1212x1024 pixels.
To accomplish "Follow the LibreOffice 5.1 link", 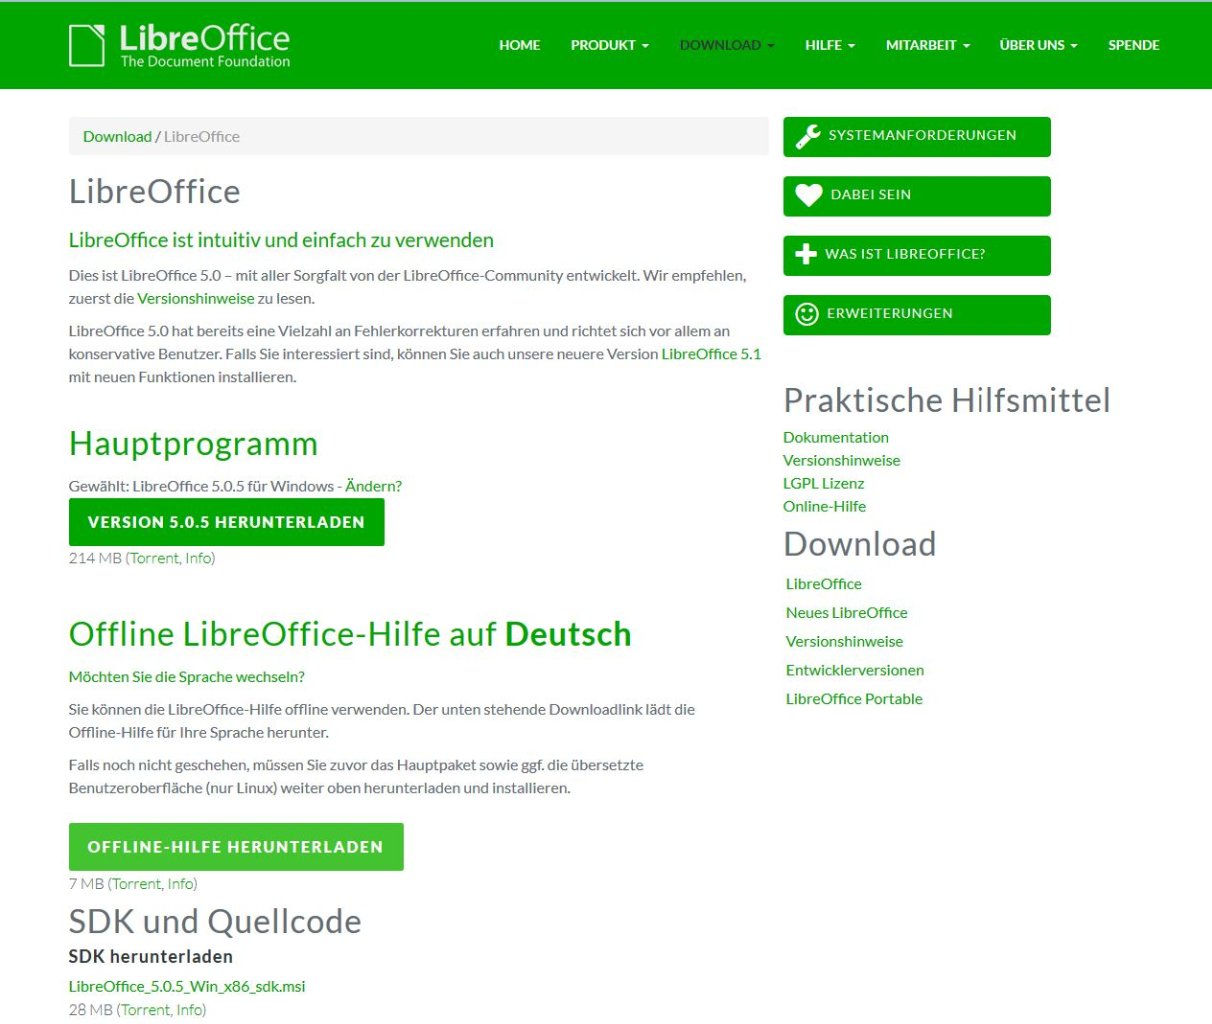I will pyautogui.click(x=711, y=354).
